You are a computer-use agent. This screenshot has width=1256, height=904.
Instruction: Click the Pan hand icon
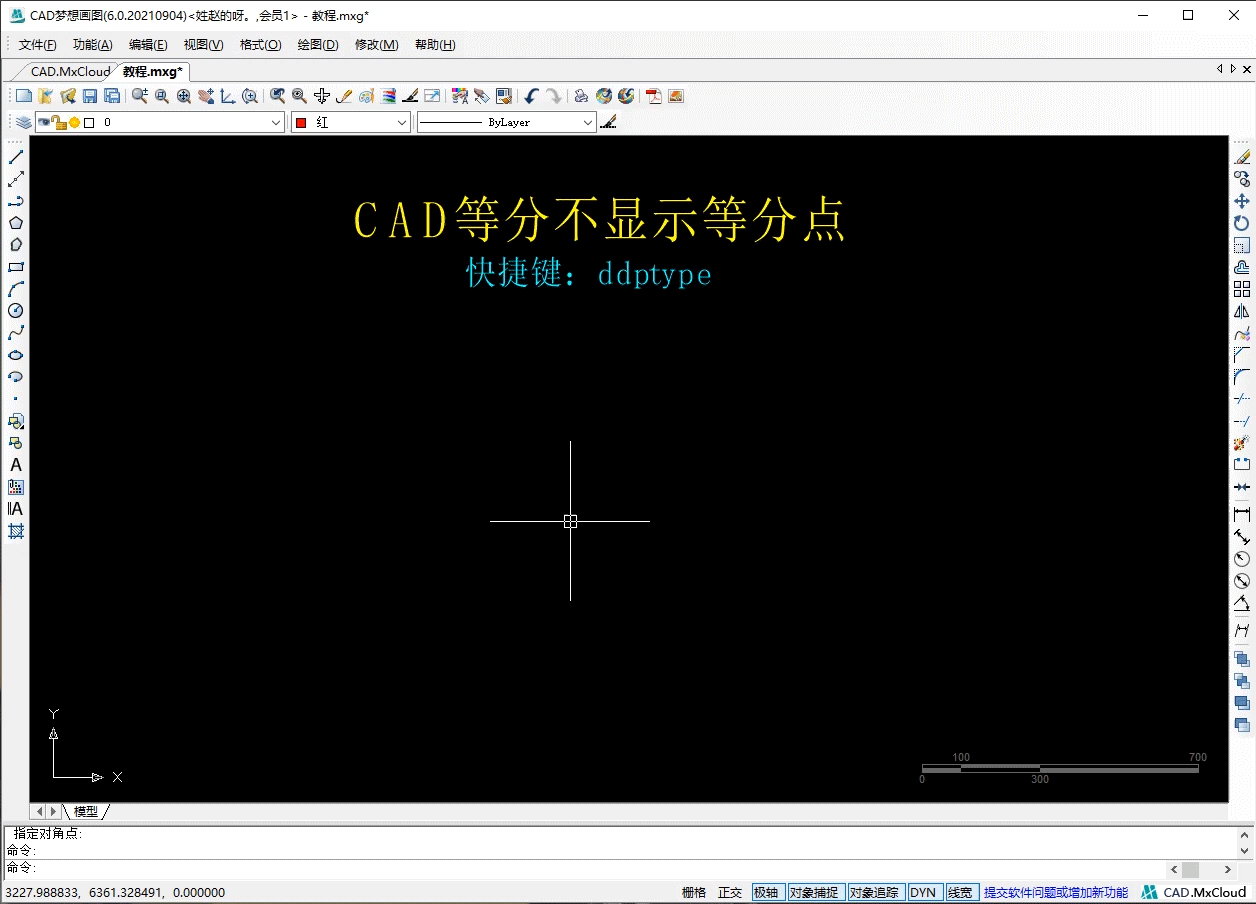coord(206,95)
